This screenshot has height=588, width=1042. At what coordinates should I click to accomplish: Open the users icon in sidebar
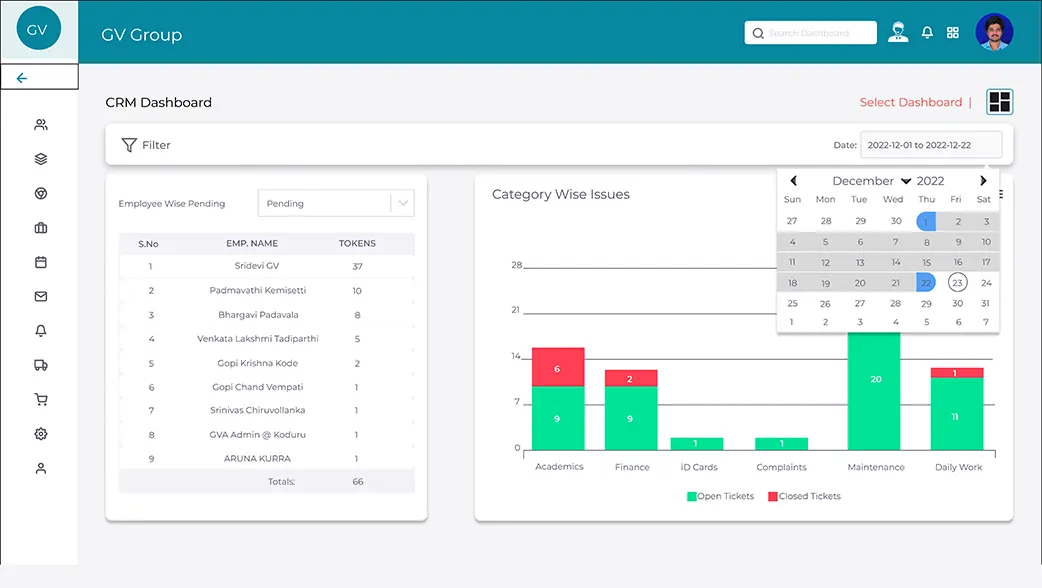[x=41, y=124]
